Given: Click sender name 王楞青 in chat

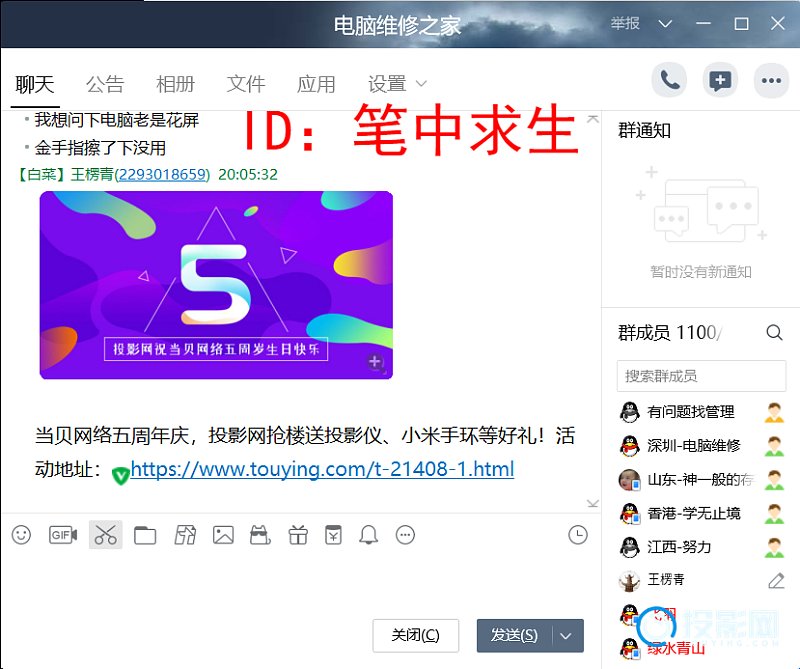Looking at the screenshot, I should click(x=92, y=175).
